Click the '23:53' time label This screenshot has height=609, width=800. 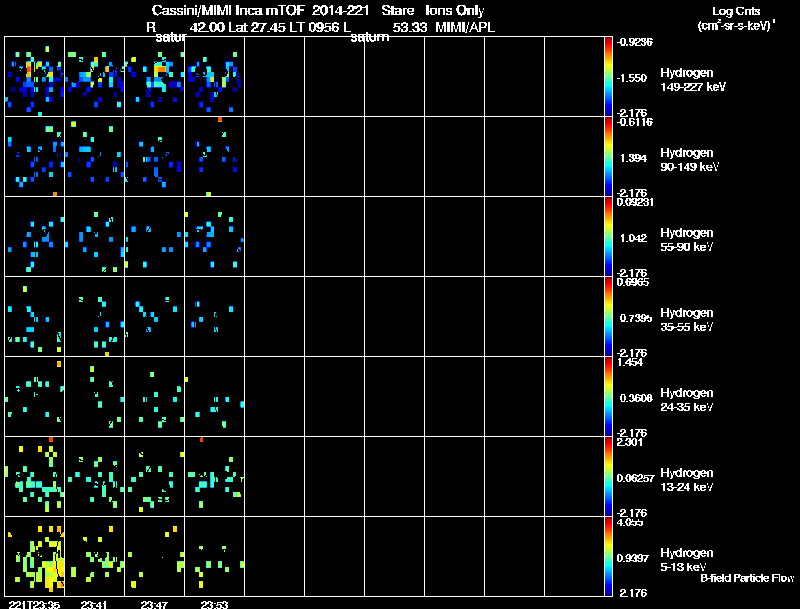214,604
